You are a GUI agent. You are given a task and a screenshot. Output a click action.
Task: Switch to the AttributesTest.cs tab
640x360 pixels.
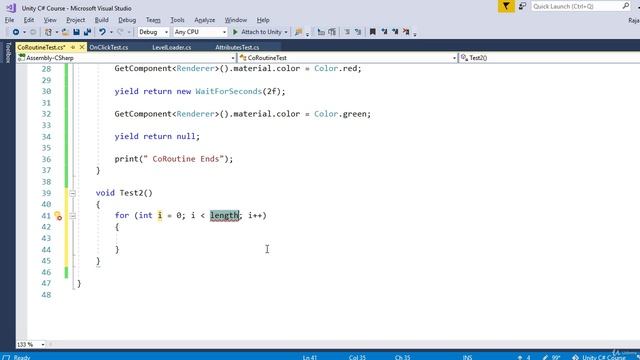click(x=237, y=47)
